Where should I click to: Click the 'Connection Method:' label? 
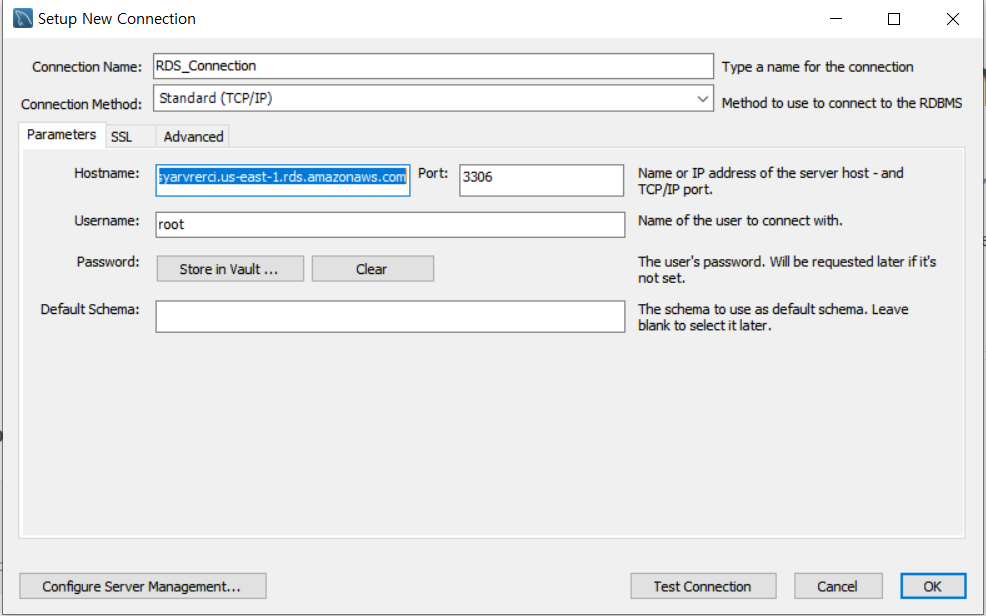(81, 104)
